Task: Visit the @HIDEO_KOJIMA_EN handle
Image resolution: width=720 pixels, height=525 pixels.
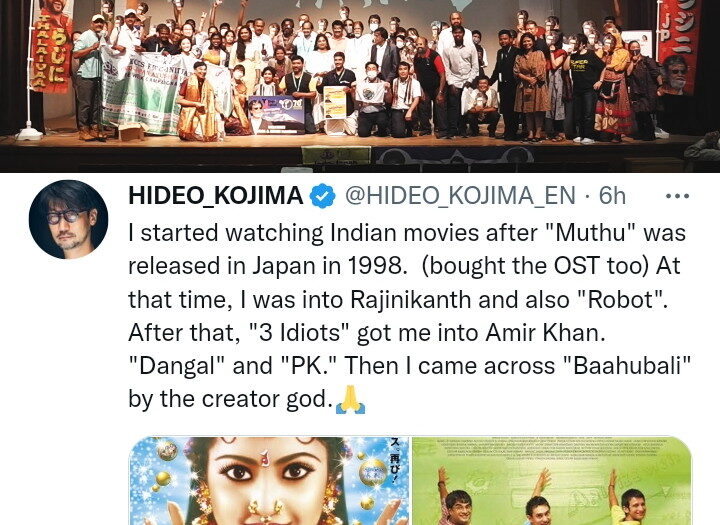Action: tap(460, 196)
